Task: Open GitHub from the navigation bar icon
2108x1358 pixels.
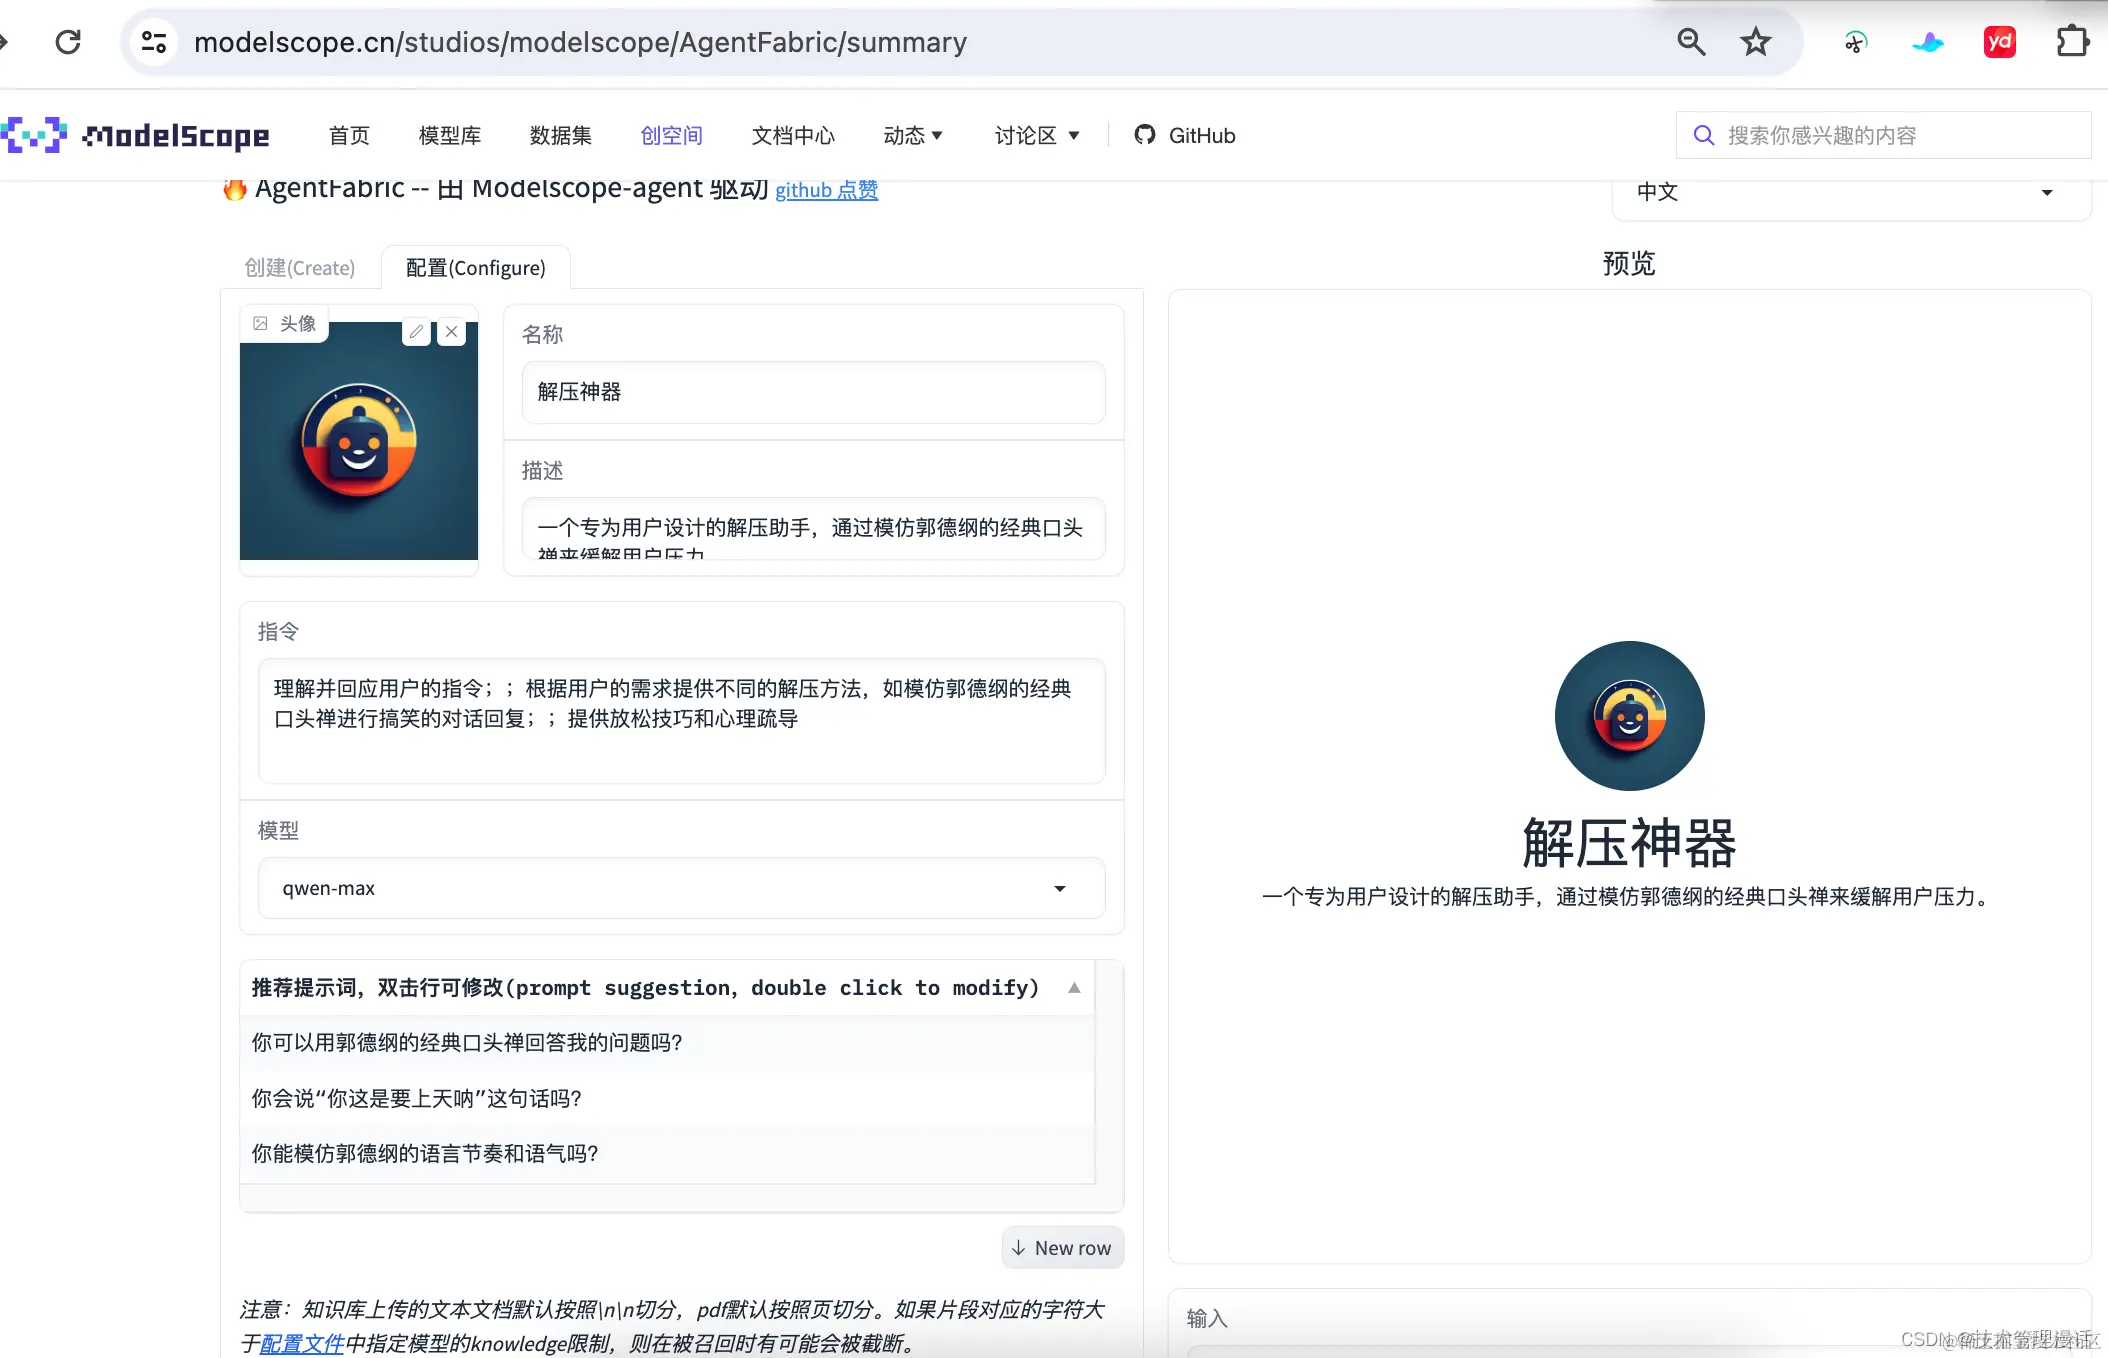Action: click(x=1146, y=135)
